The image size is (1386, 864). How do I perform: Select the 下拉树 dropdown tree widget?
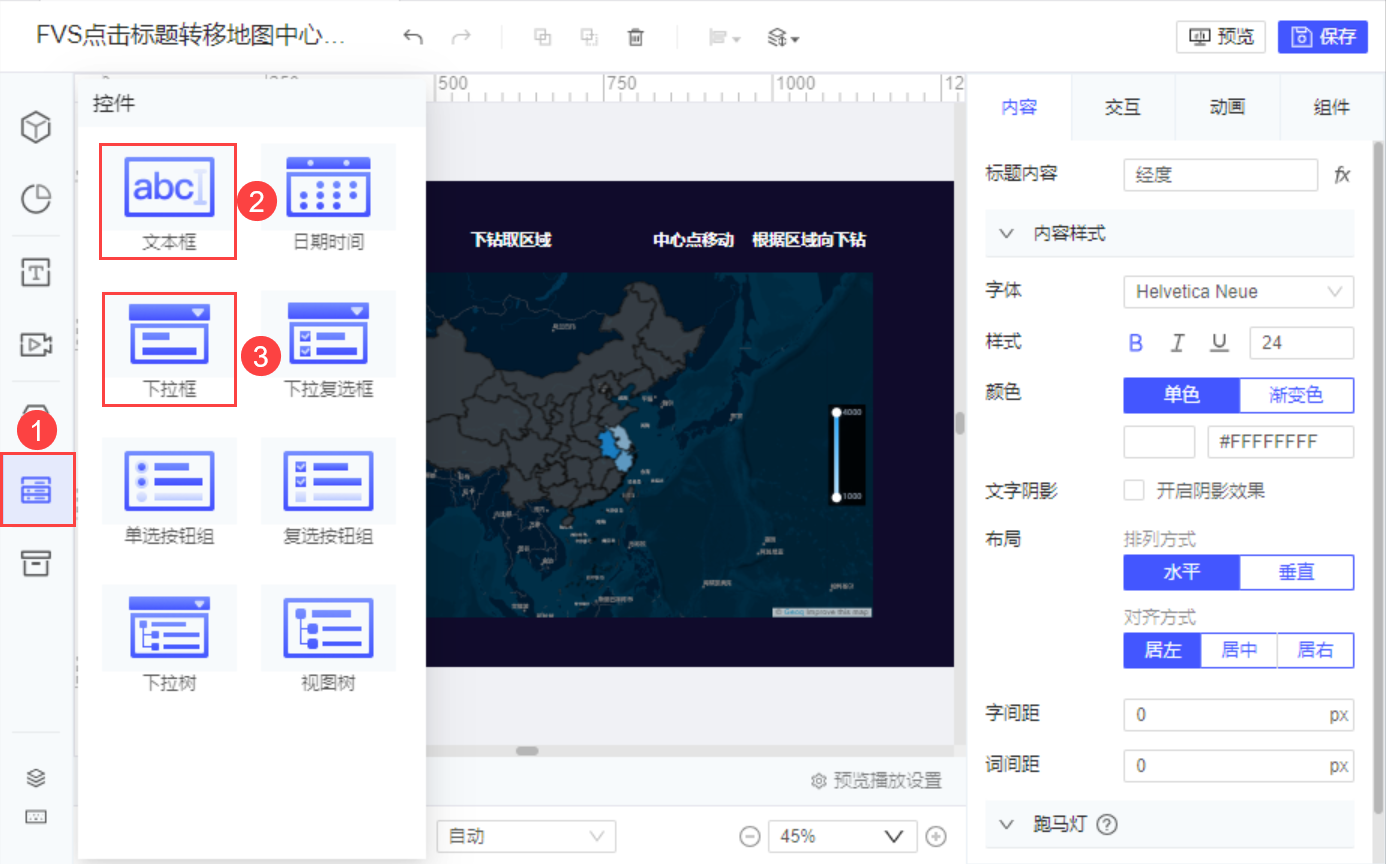click(169, 642)
